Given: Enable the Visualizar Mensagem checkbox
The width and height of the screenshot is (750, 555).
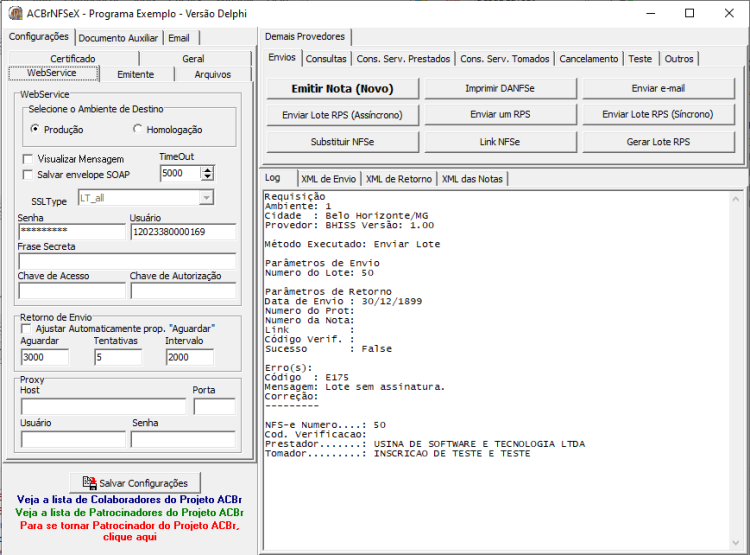Looking at the screenshot, I should (x=28, y=159).
